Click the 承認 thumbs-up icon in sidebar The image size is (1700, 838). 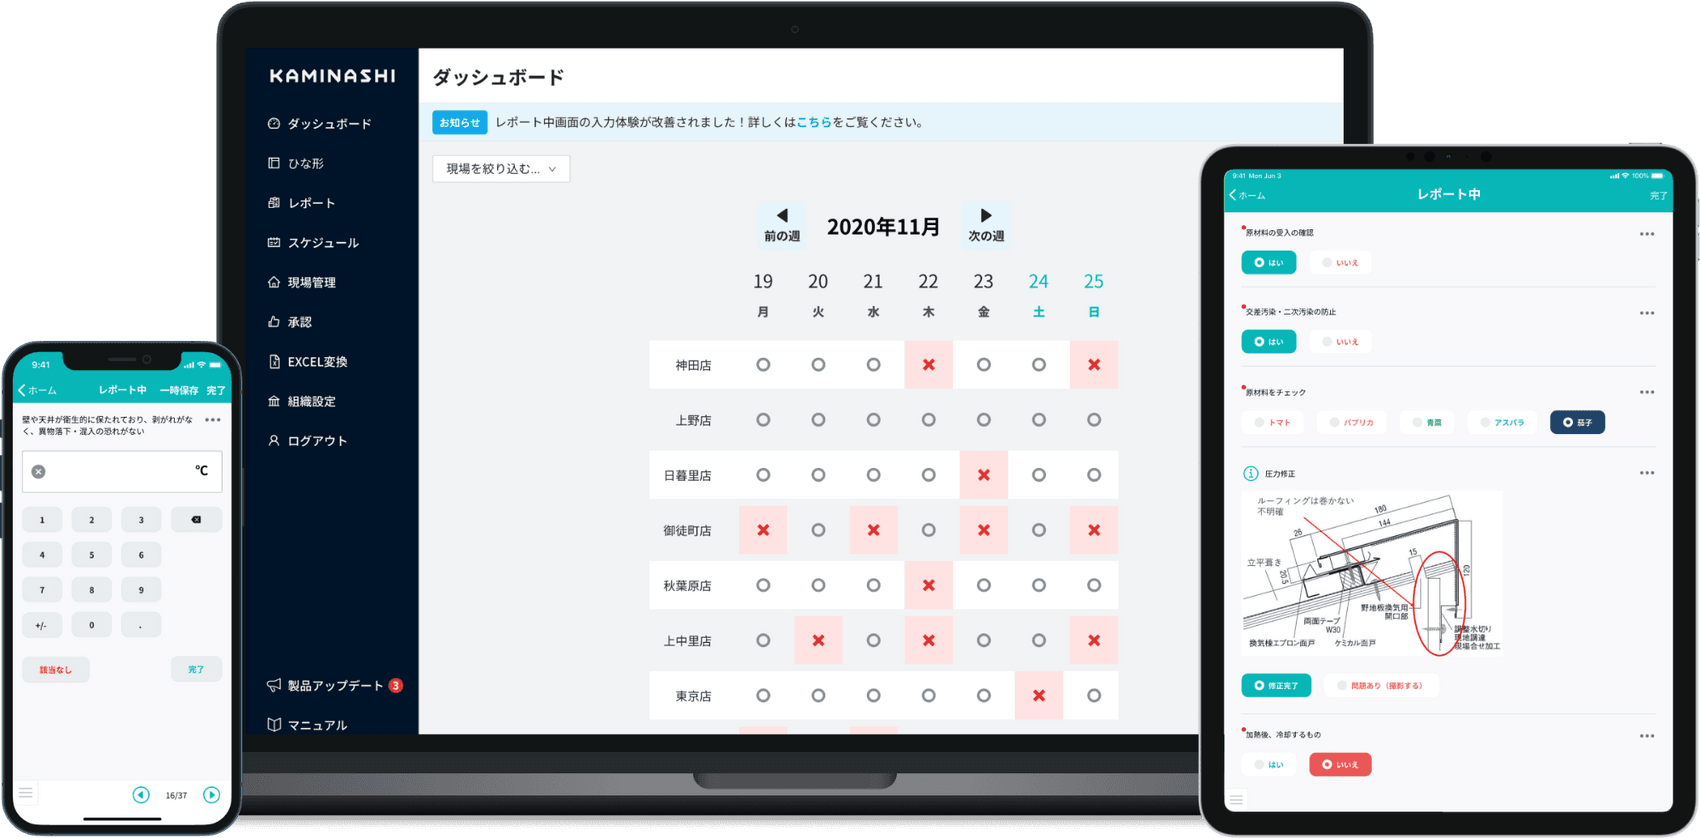point(274,322)
